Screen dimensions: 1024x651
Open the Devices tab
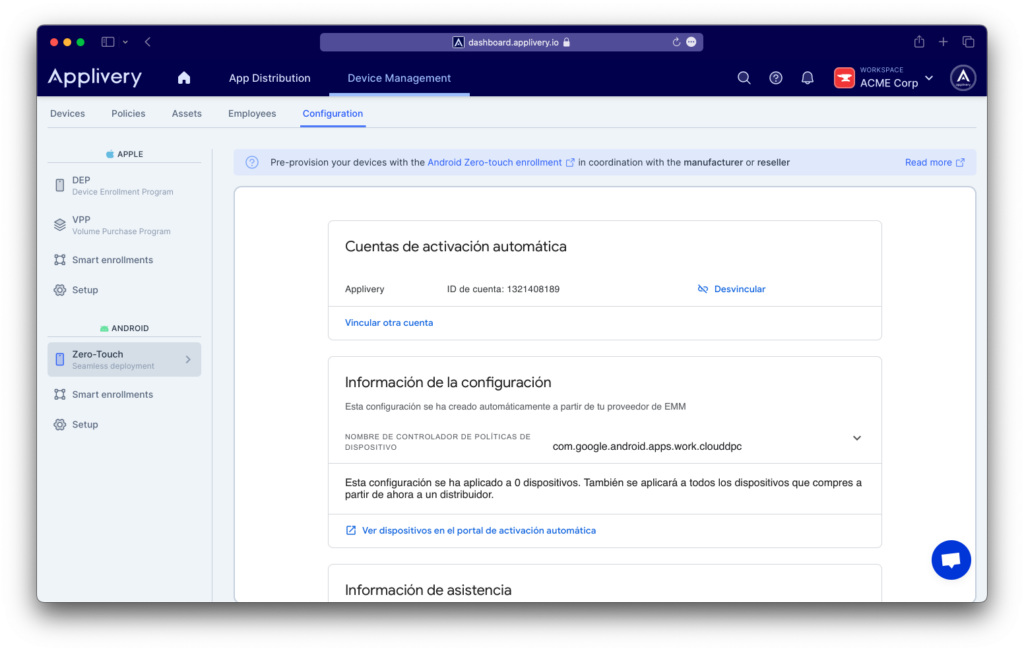click(x=67, y=113)
